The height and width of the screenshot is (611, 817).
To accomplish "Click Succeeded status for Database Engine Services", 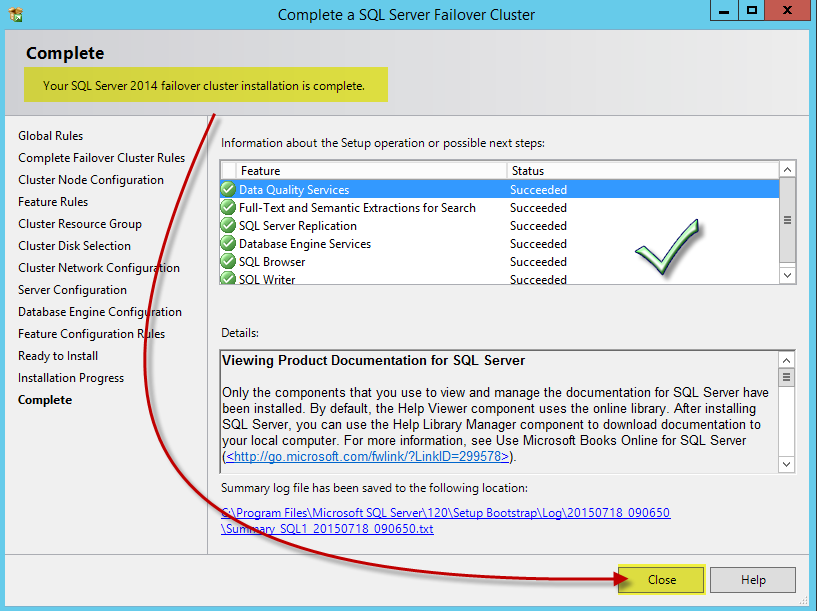I will coord(538,244).
